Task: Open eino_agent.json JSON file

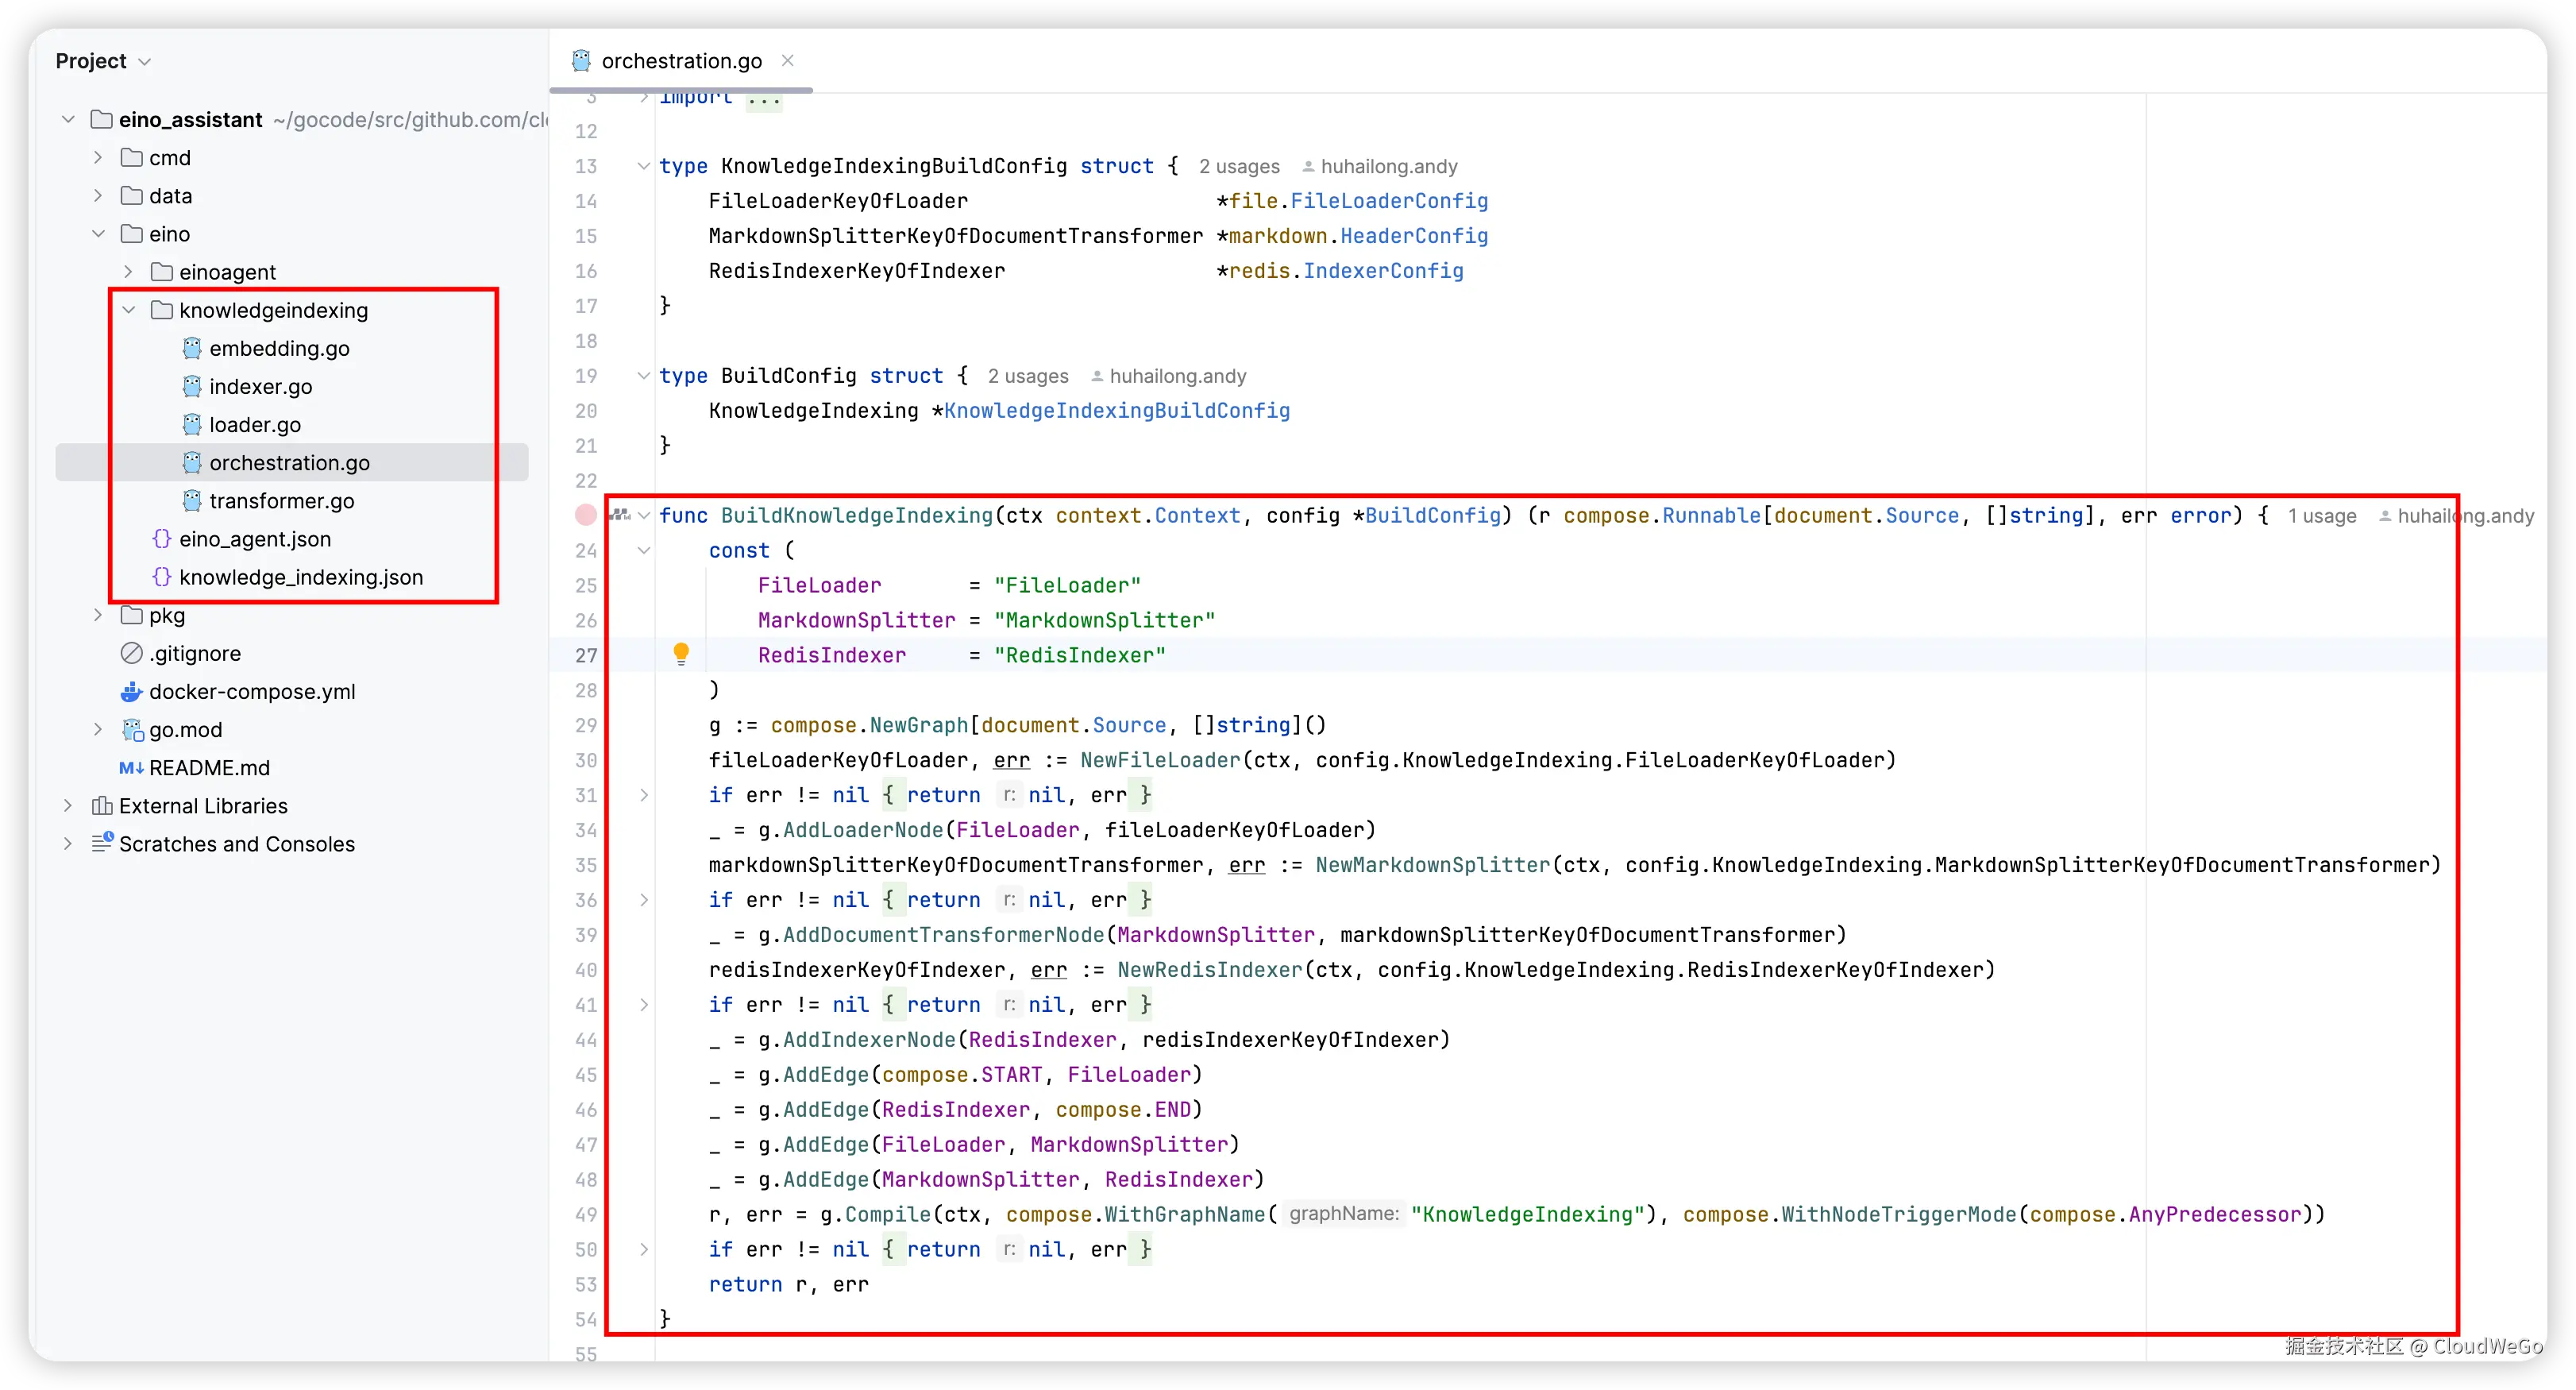Action: [x=254, y=539]
